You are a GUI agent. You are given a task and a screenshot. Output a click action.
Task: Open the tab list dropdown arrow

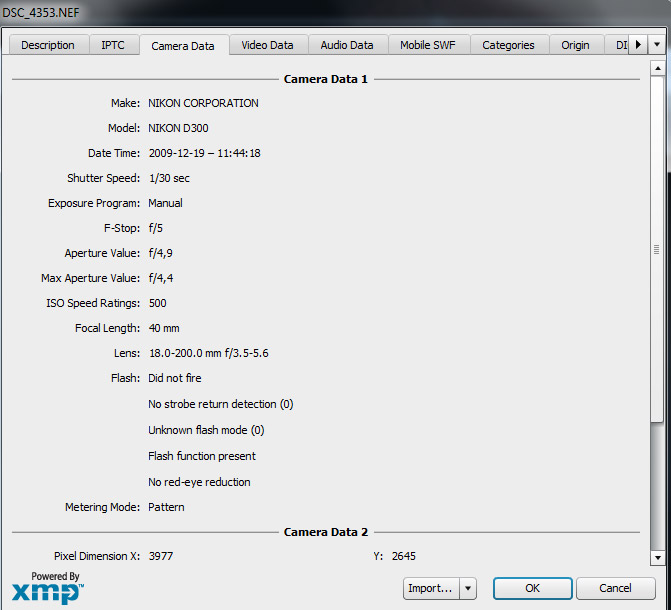[656, 45]
